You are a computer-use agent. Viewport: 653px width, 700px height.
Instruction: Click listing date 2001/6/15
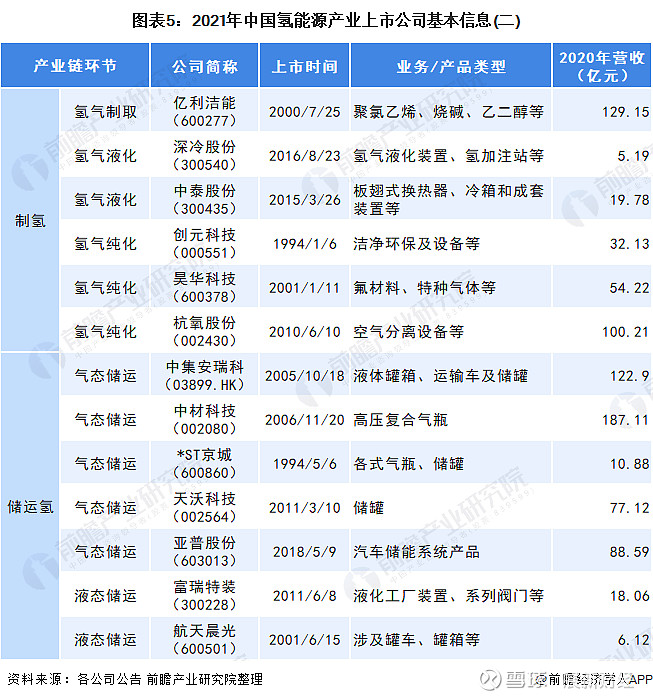point(304,640)
